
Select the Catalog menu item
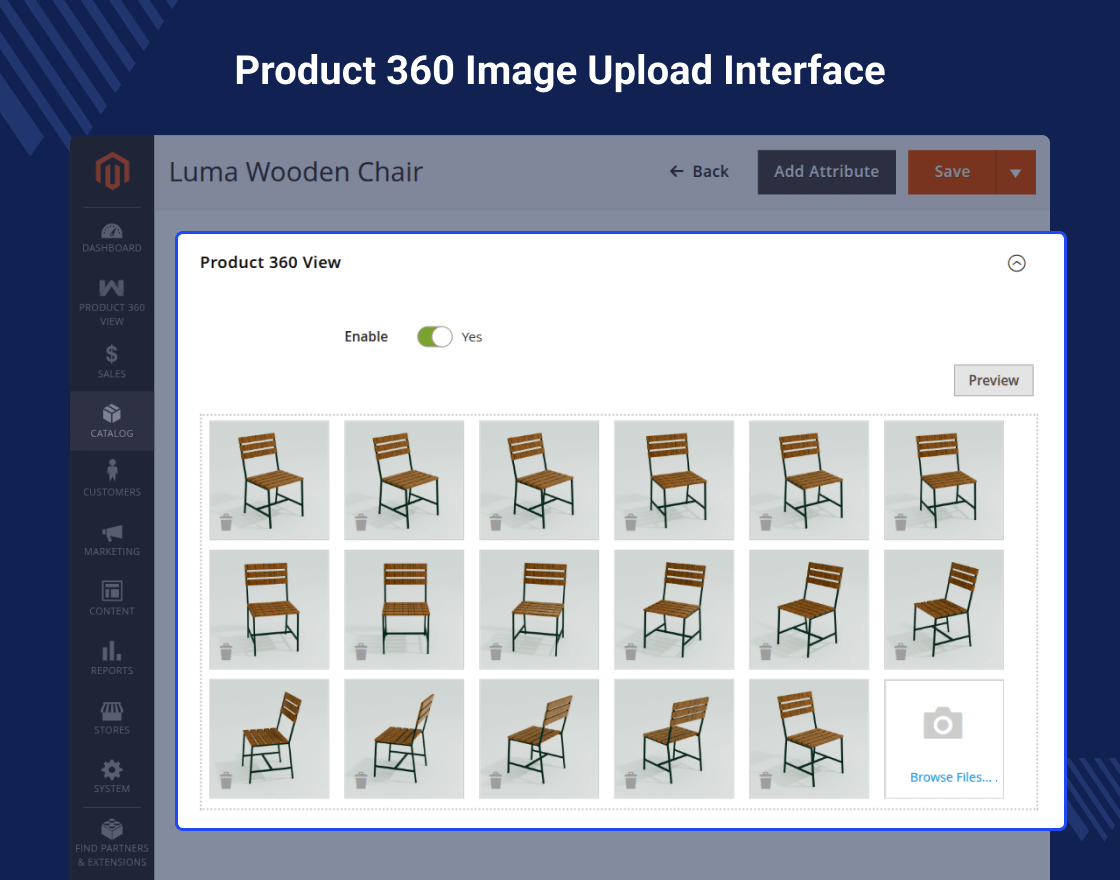112,421
